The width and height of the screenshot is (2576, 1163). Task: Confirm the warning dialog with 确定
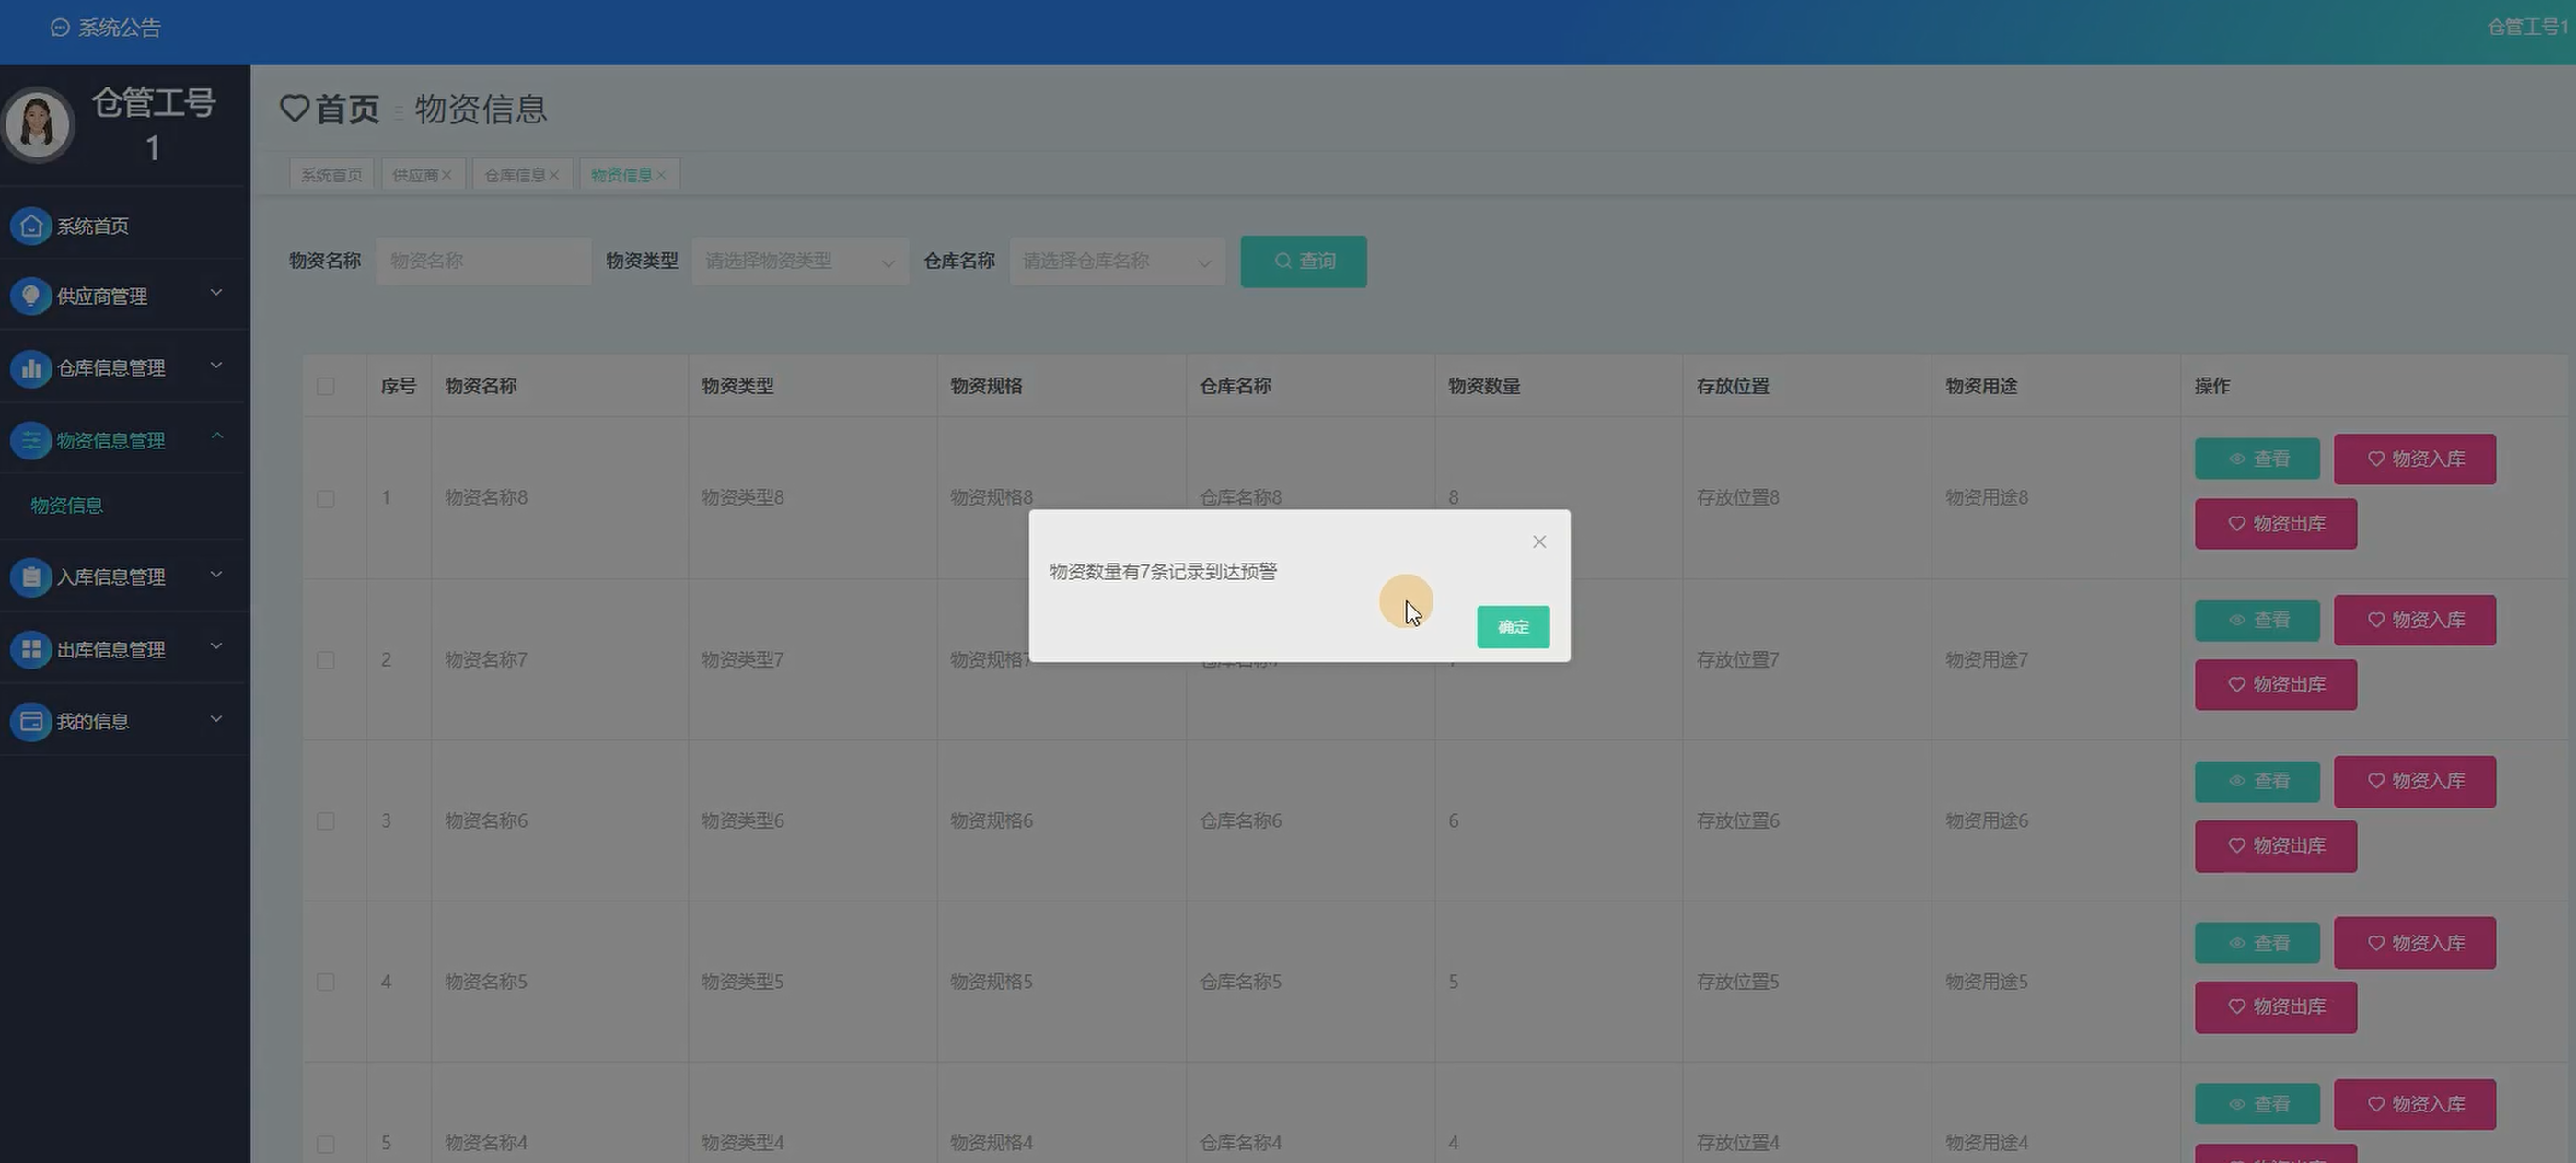click(1513, 627)
